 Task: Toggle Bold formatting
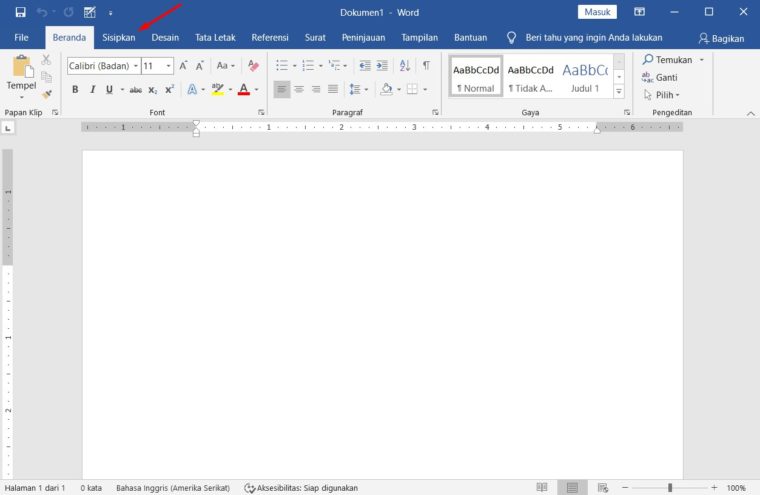75,89
